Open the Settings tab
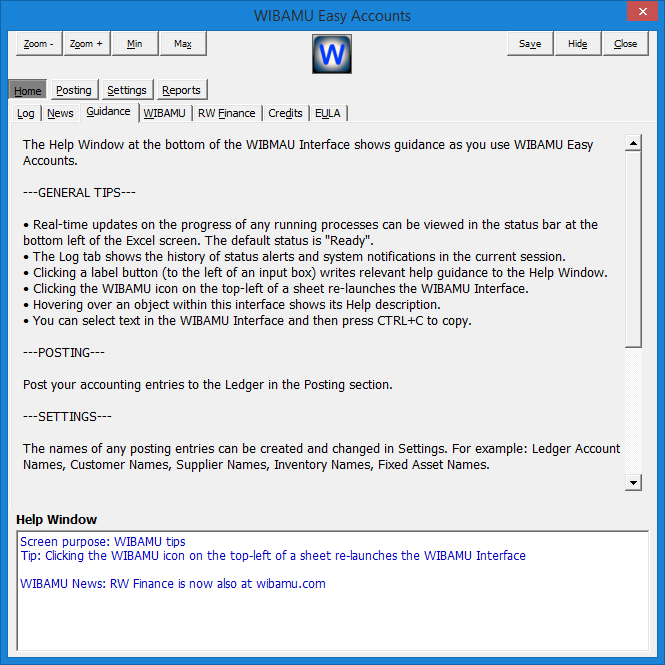The width and height of the screenshot is (665, 665). pos(127,90)
